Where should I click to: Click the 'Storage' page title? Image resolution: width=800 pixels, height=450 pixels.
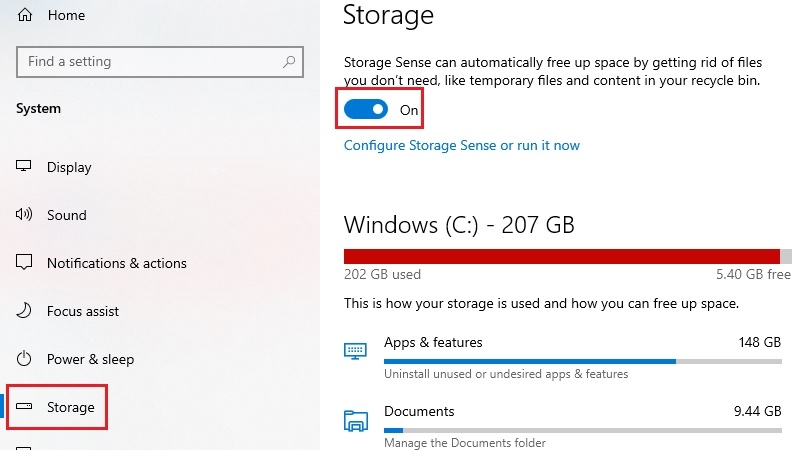pos(388,15)
